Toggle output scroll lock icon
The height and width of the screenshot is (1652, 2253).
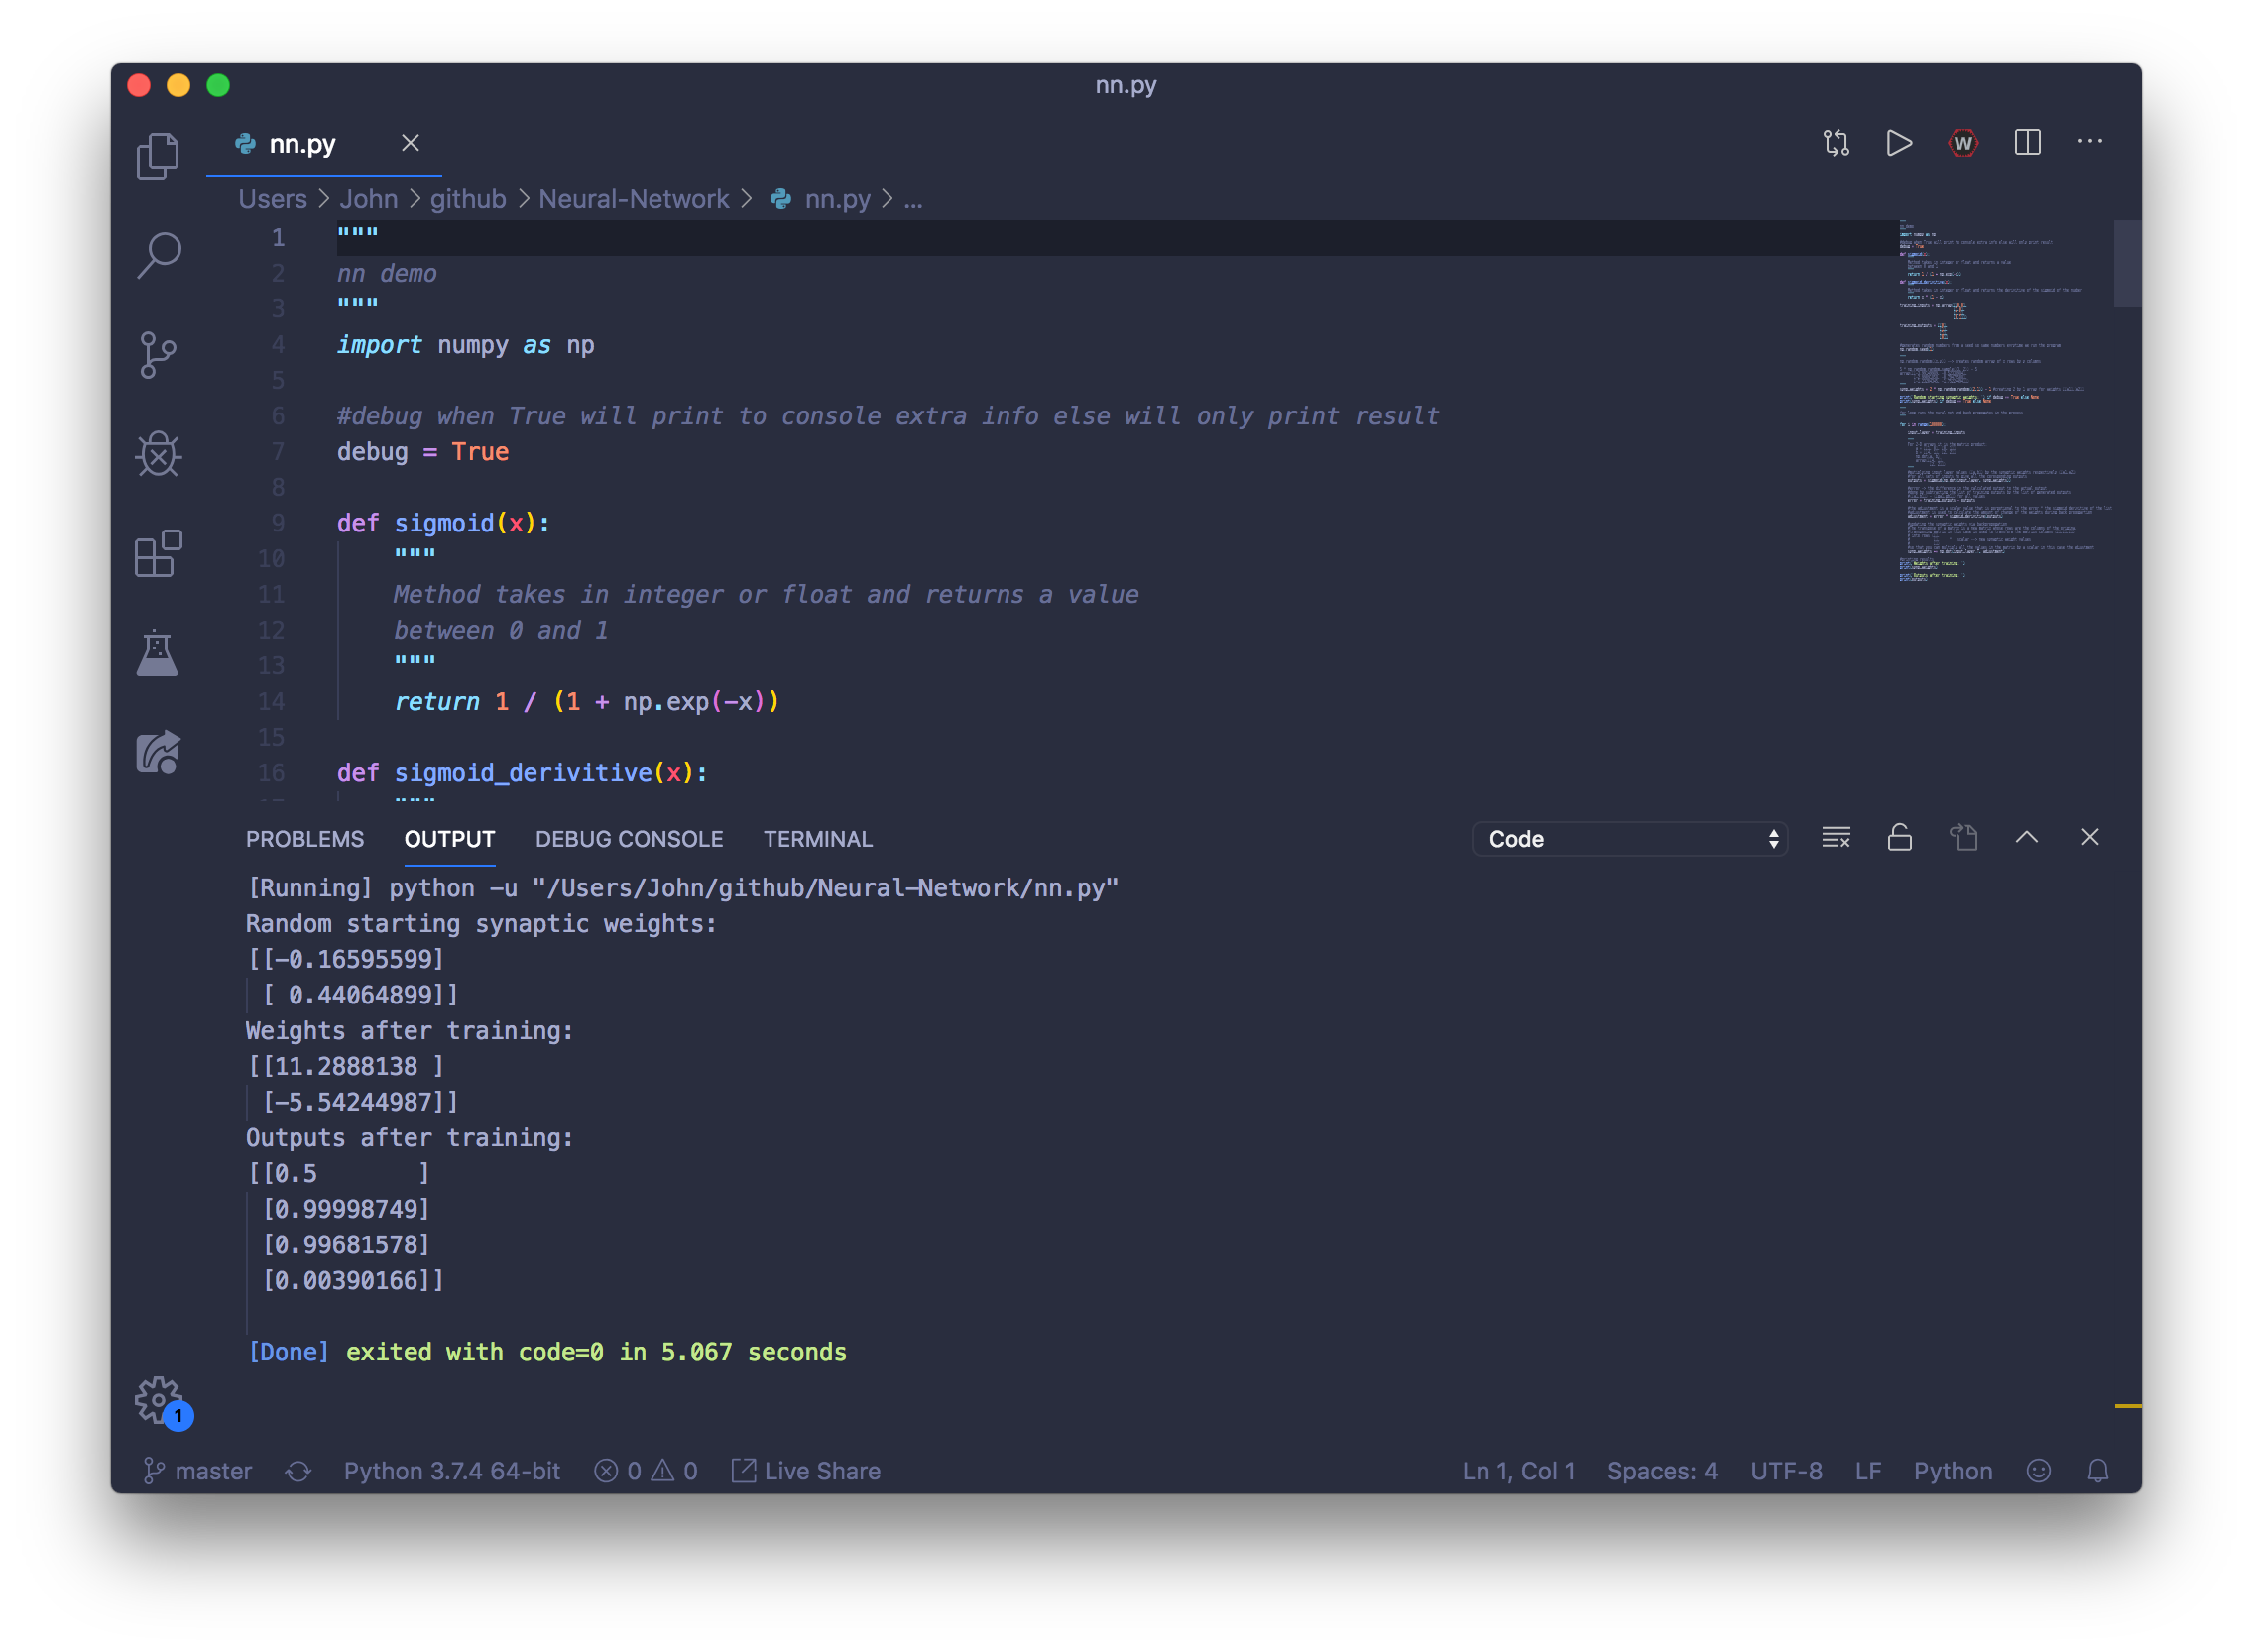pyautogui.click(x=1899, y=838)
